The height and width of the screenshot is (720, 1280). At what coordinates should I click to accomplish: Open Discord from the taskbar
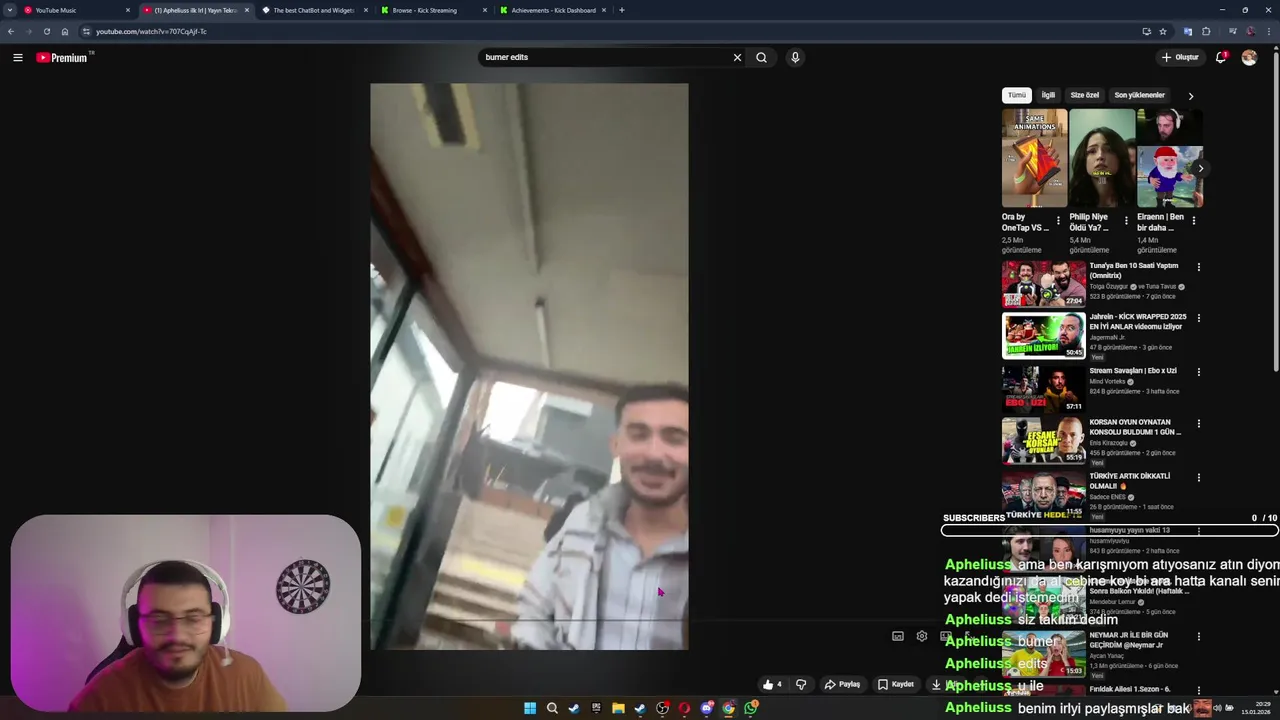(706, 708)
